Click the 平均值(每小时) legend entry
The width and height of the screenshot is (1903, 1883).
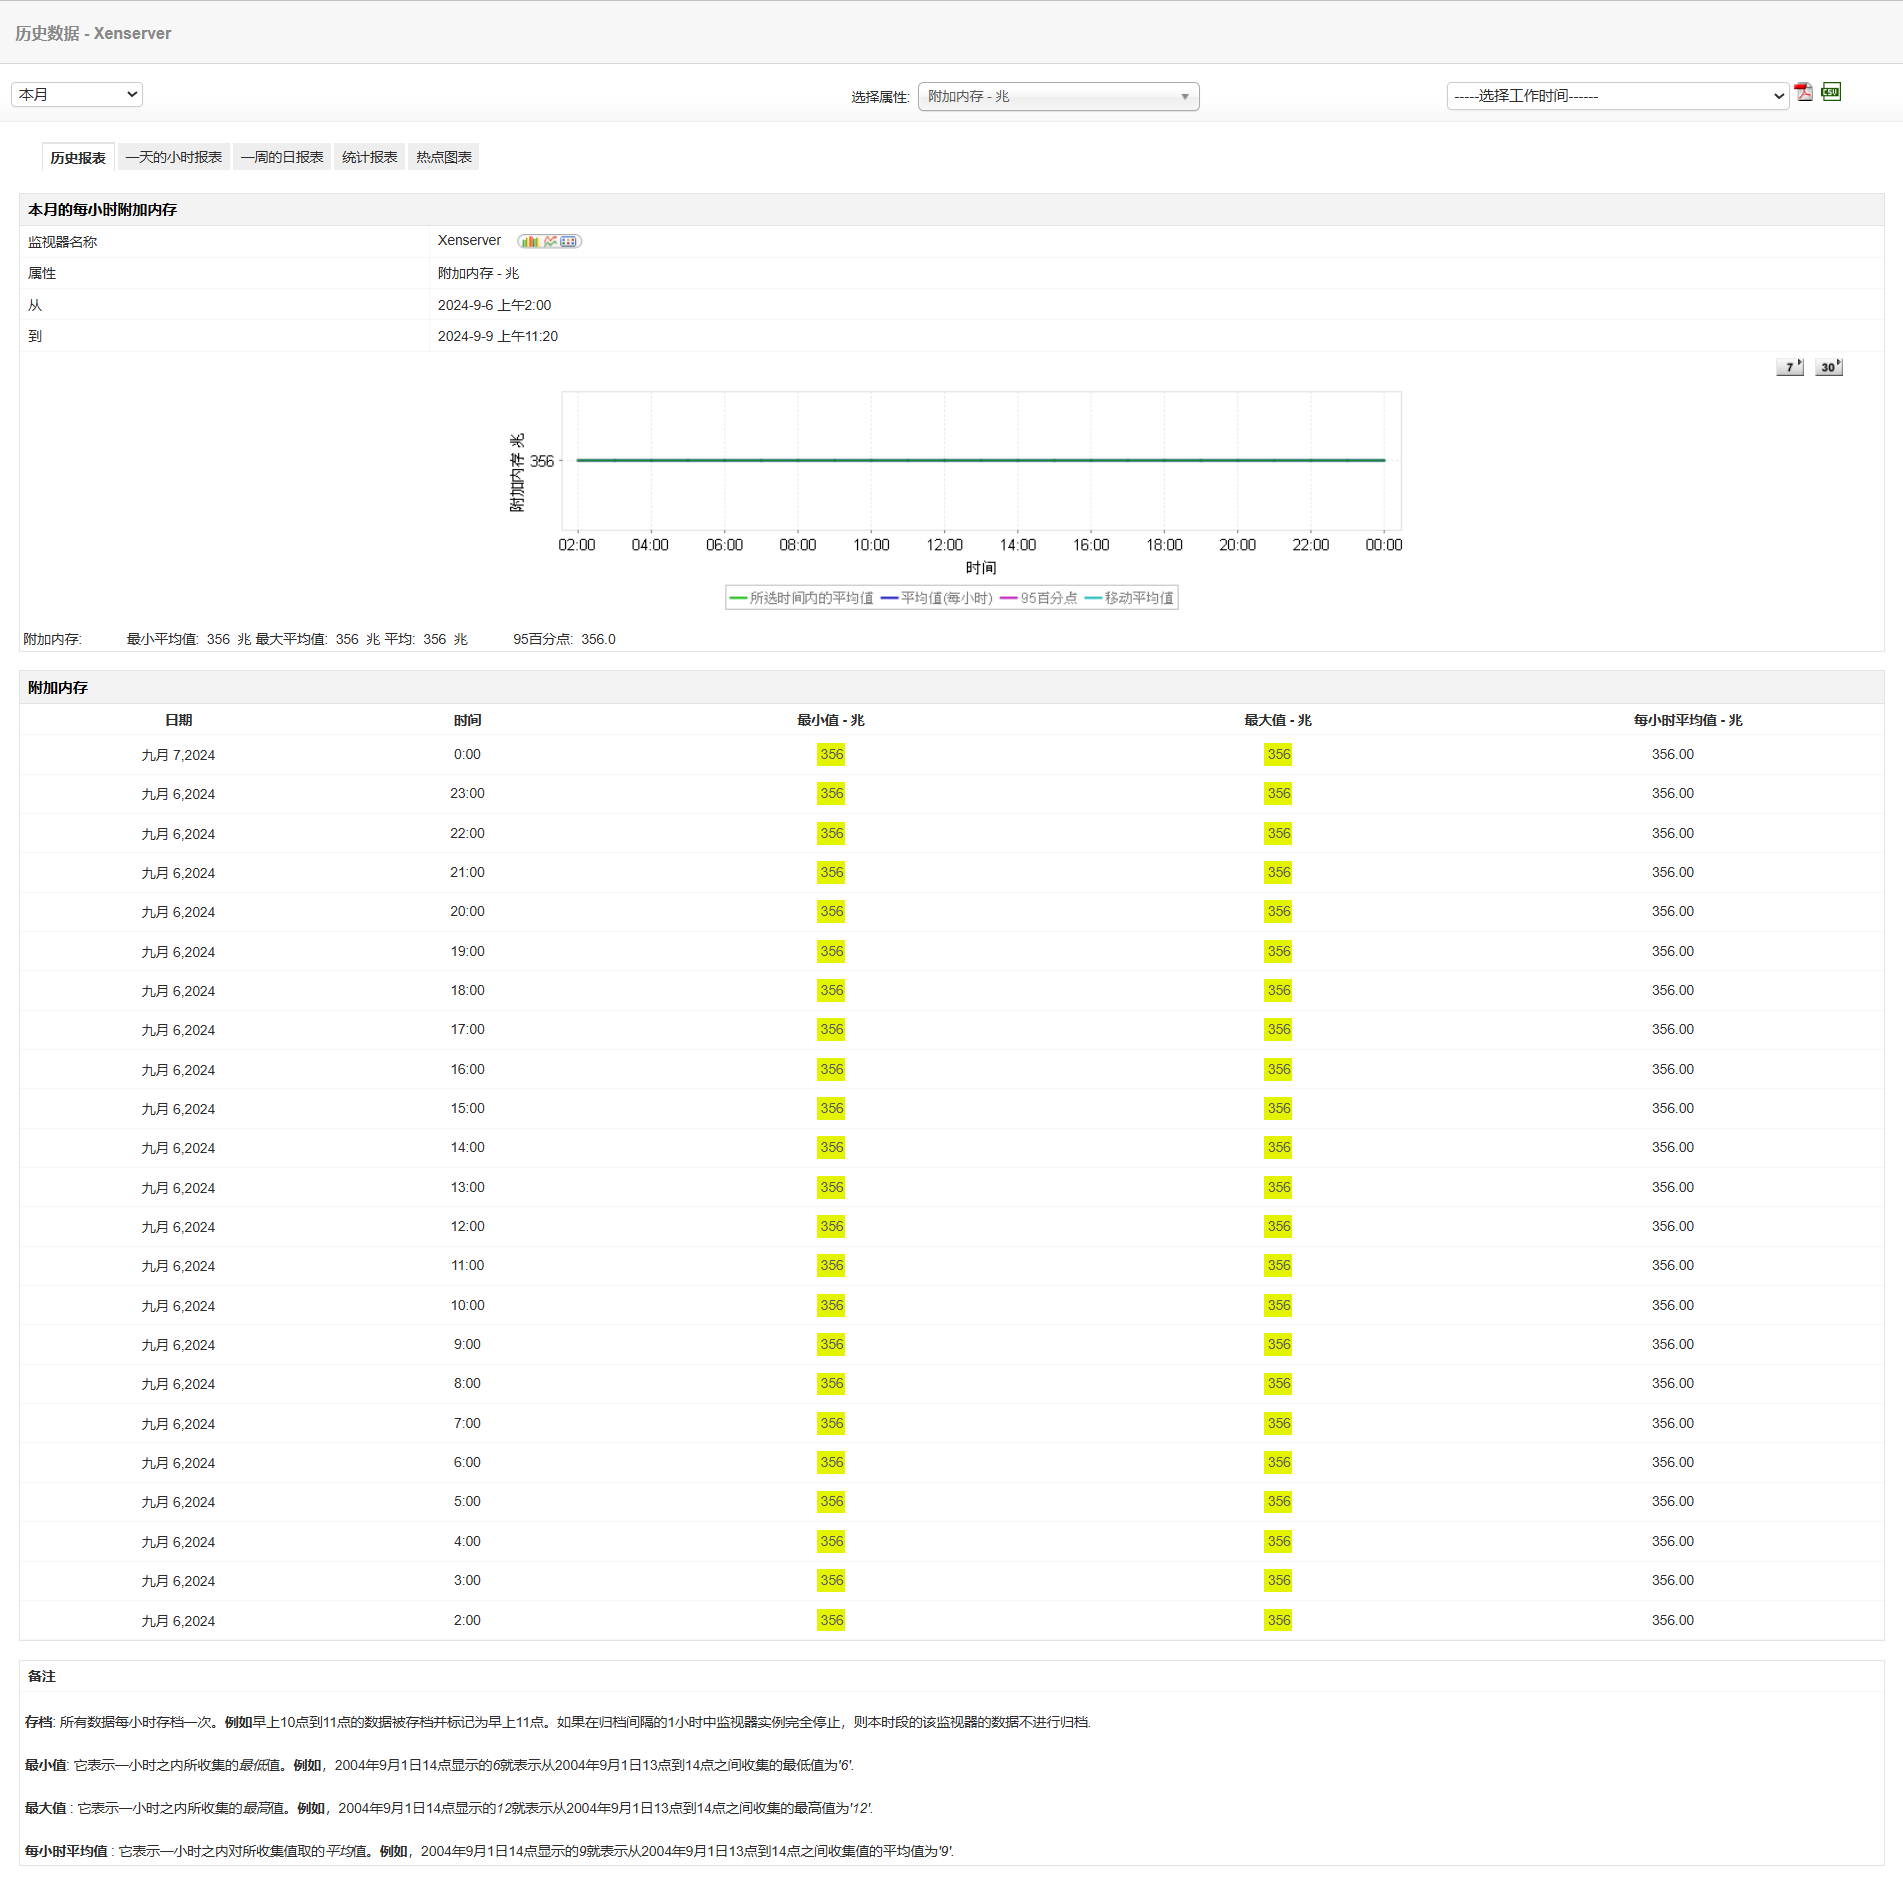pyautogui.click(x=937, y=598)
